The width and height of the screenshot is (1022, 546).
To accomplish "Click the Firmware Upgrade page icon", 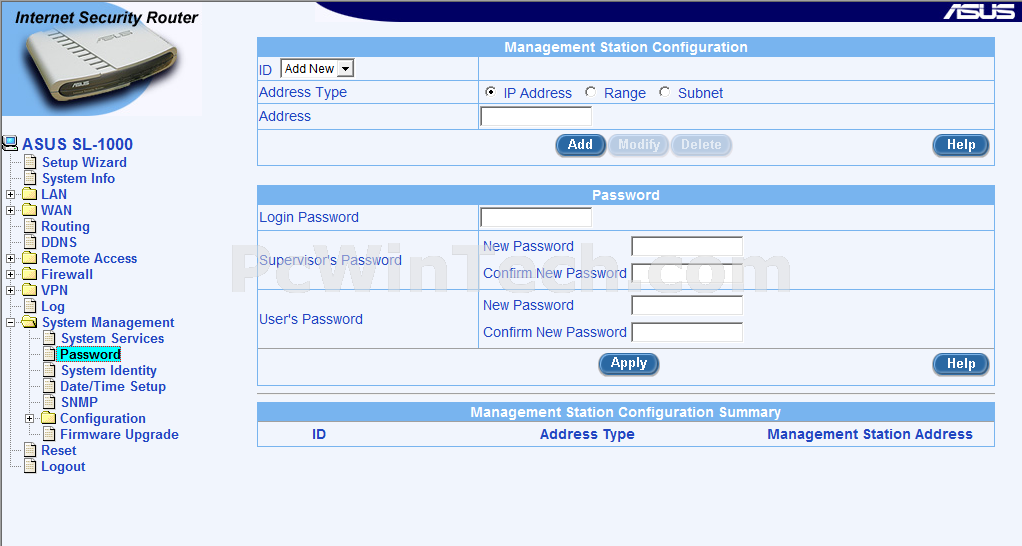I will click(x=50, y=434).
